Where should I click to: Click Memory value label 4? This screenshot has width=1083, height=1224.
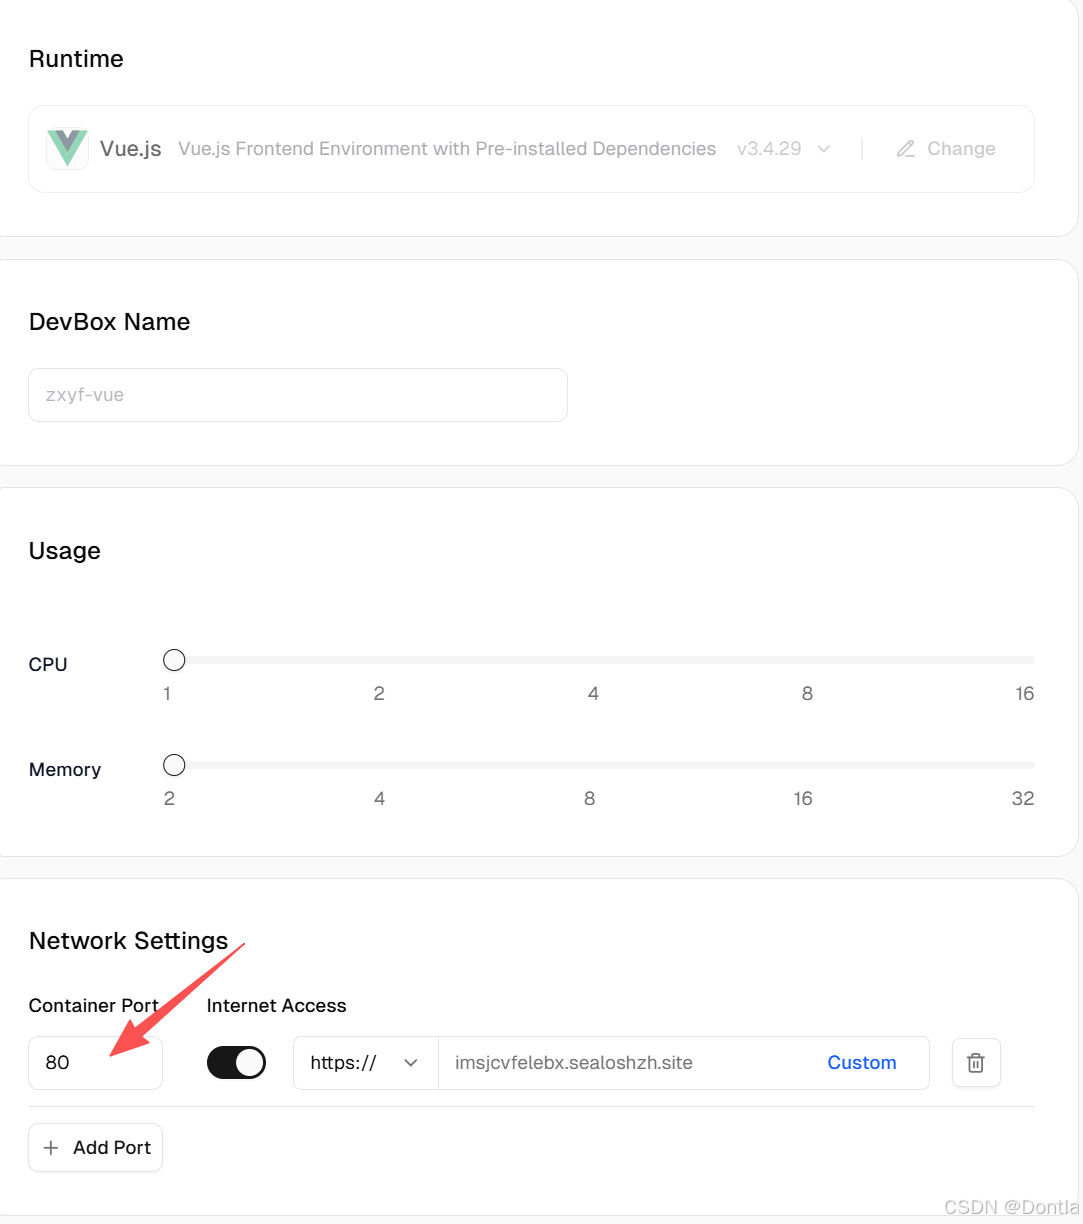(x=379, y=799)
